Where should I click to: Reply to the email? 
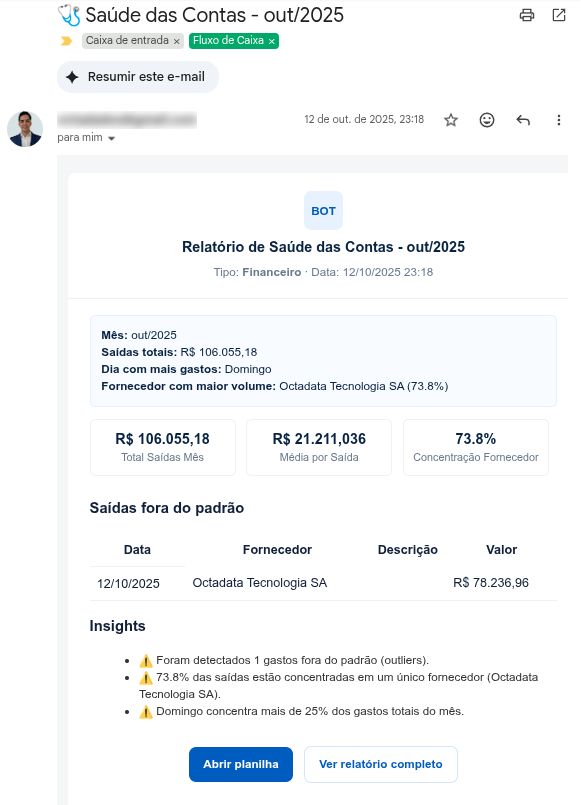point(522,119)
